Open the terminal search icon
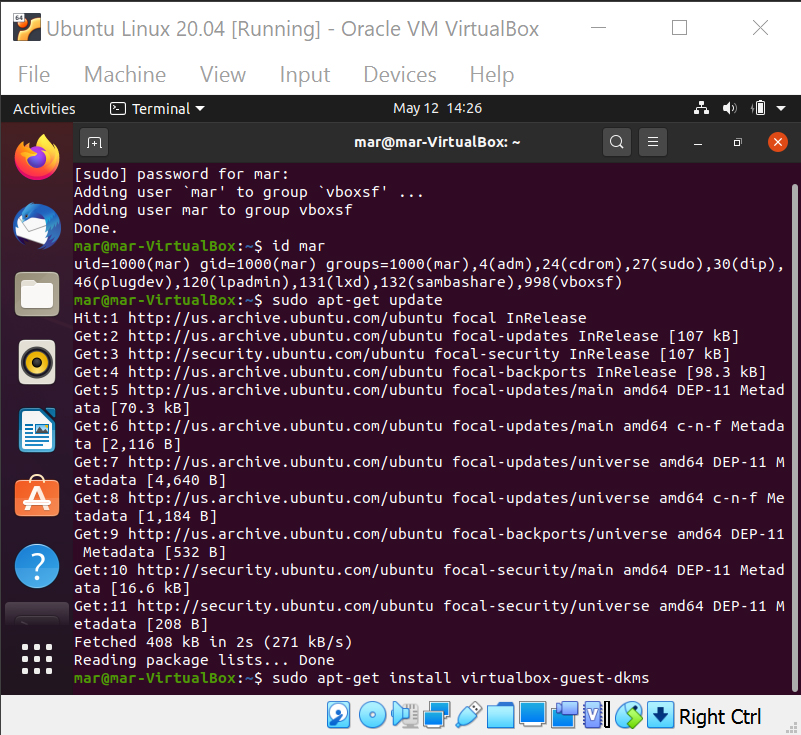 pyautogui.click(x=618, y=142)
